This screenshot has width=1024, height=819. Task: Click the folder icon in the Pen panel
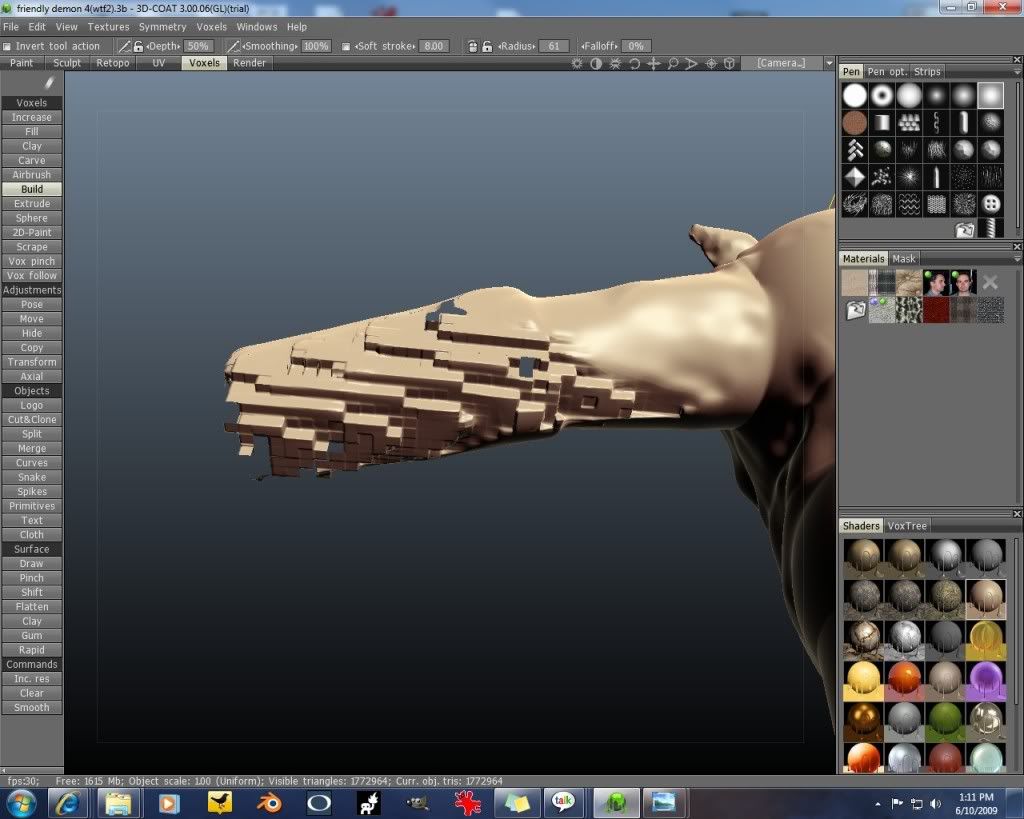pos(964,230)
